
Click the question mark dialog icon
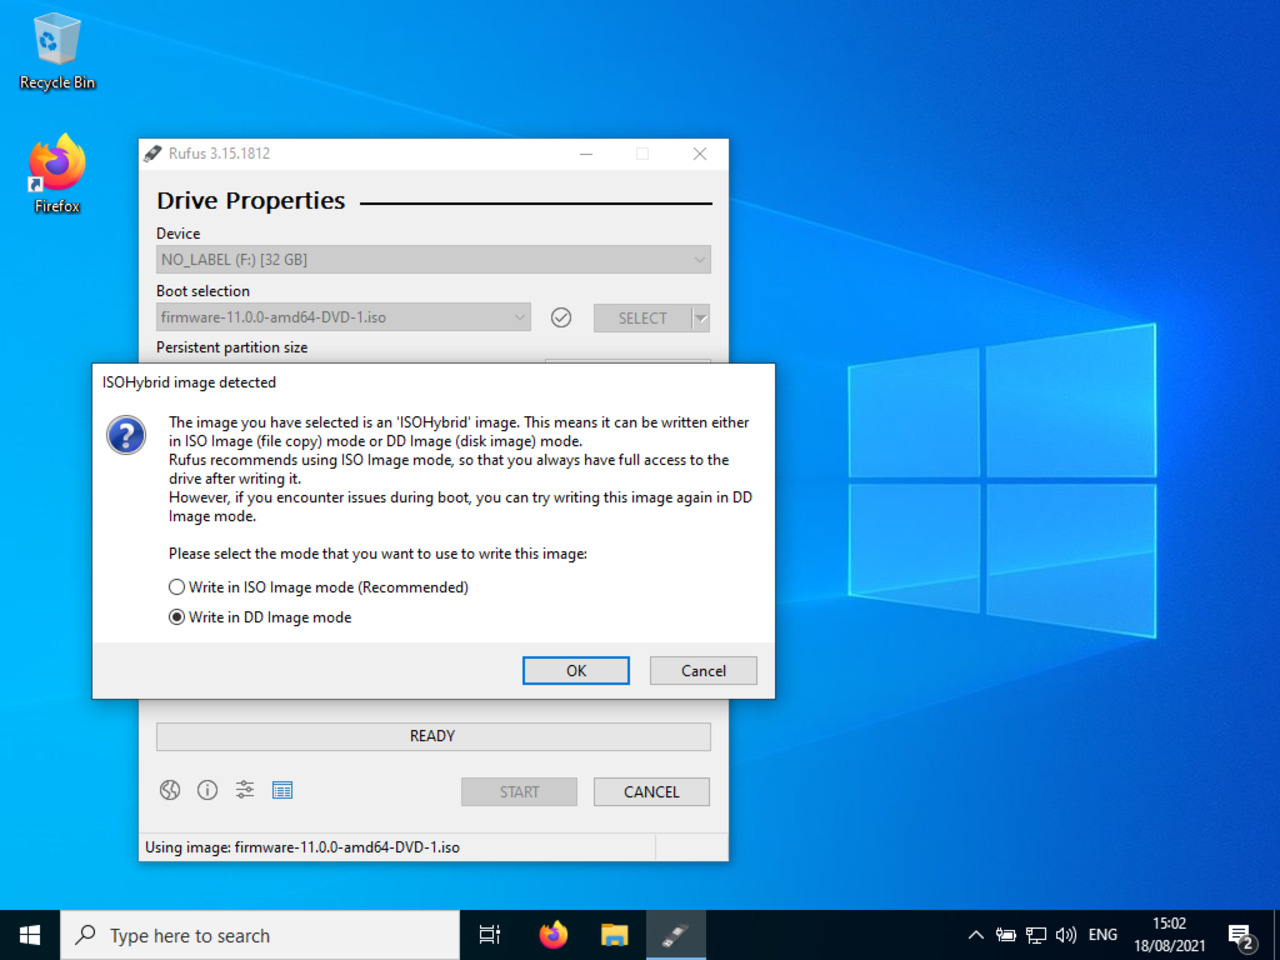pos(126,435)
